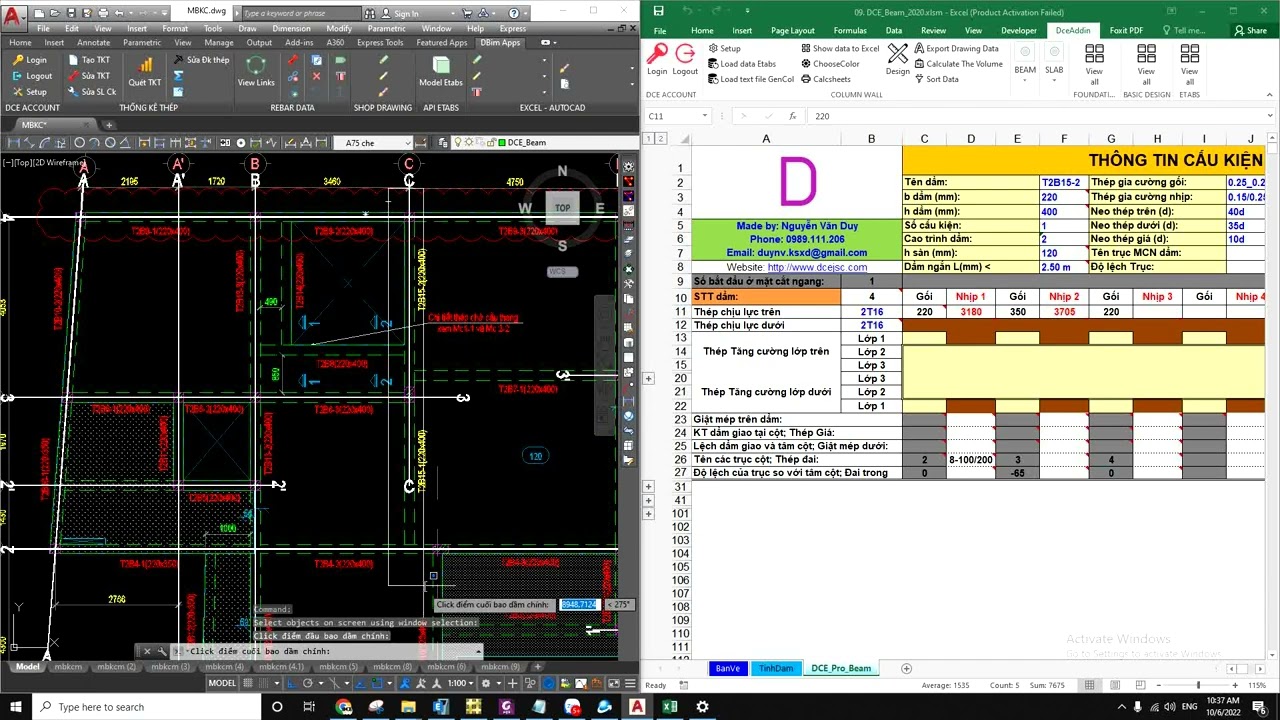Toggle MODEL space button in AutoCAD status bar
The image size is (1280, 720).
pyautogui.click(x=222, y=684)
